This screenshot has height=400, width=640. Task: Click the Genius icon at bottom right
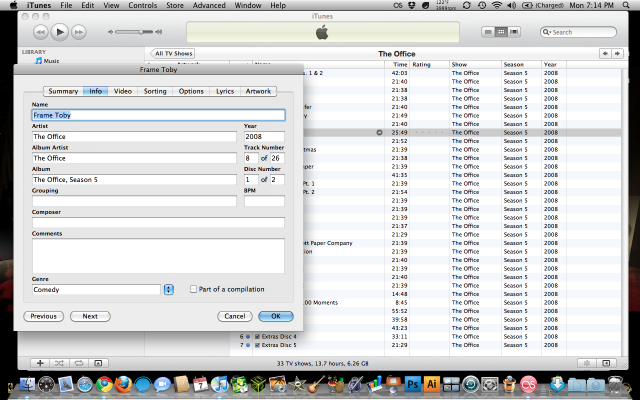coord(587,363)
